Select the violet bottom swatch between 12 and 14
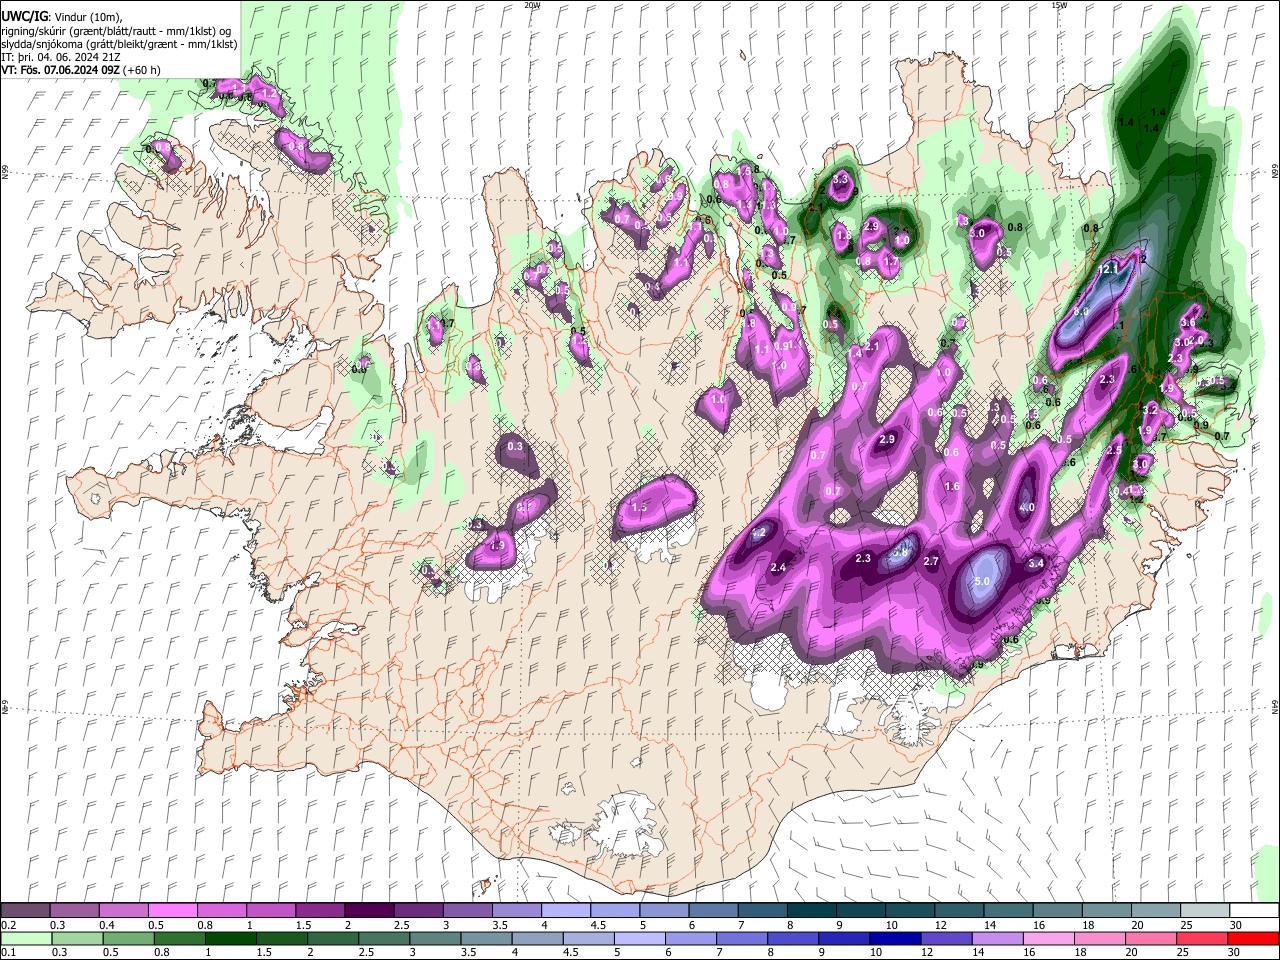This screenshot has height=960, width=1280. pyautogui.click(x=946, y=938)
